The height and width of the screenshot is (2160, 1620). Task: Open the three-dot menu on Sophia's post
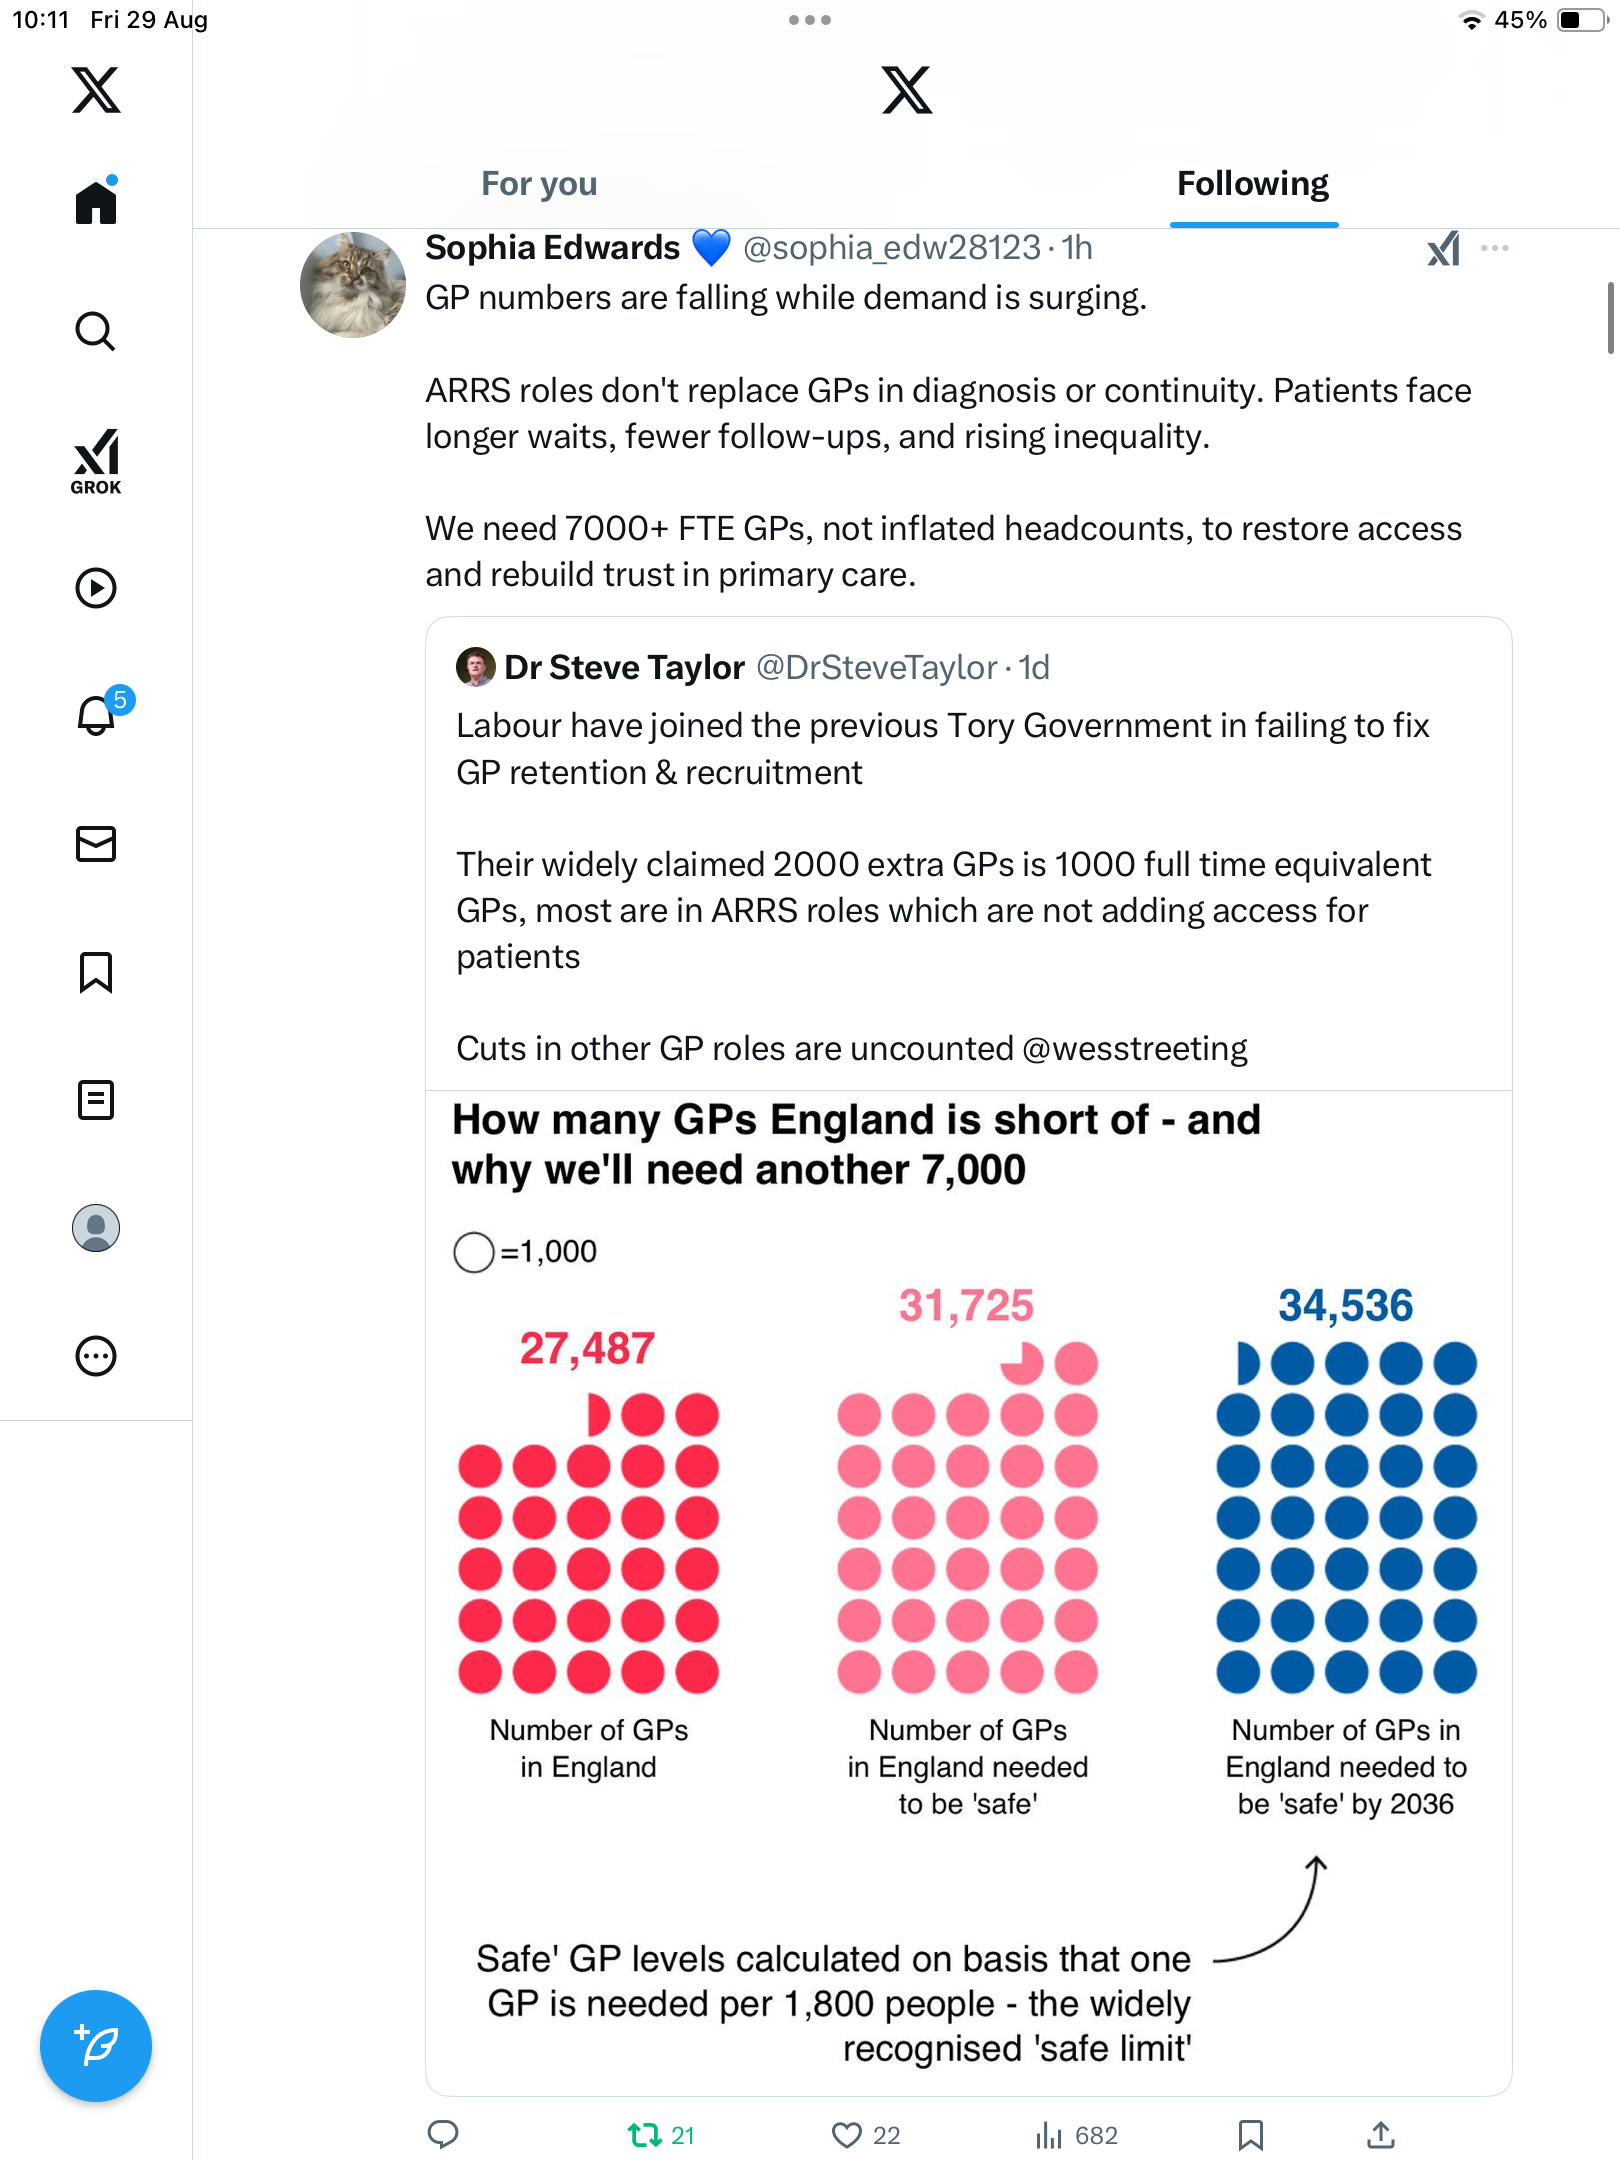1494,248
